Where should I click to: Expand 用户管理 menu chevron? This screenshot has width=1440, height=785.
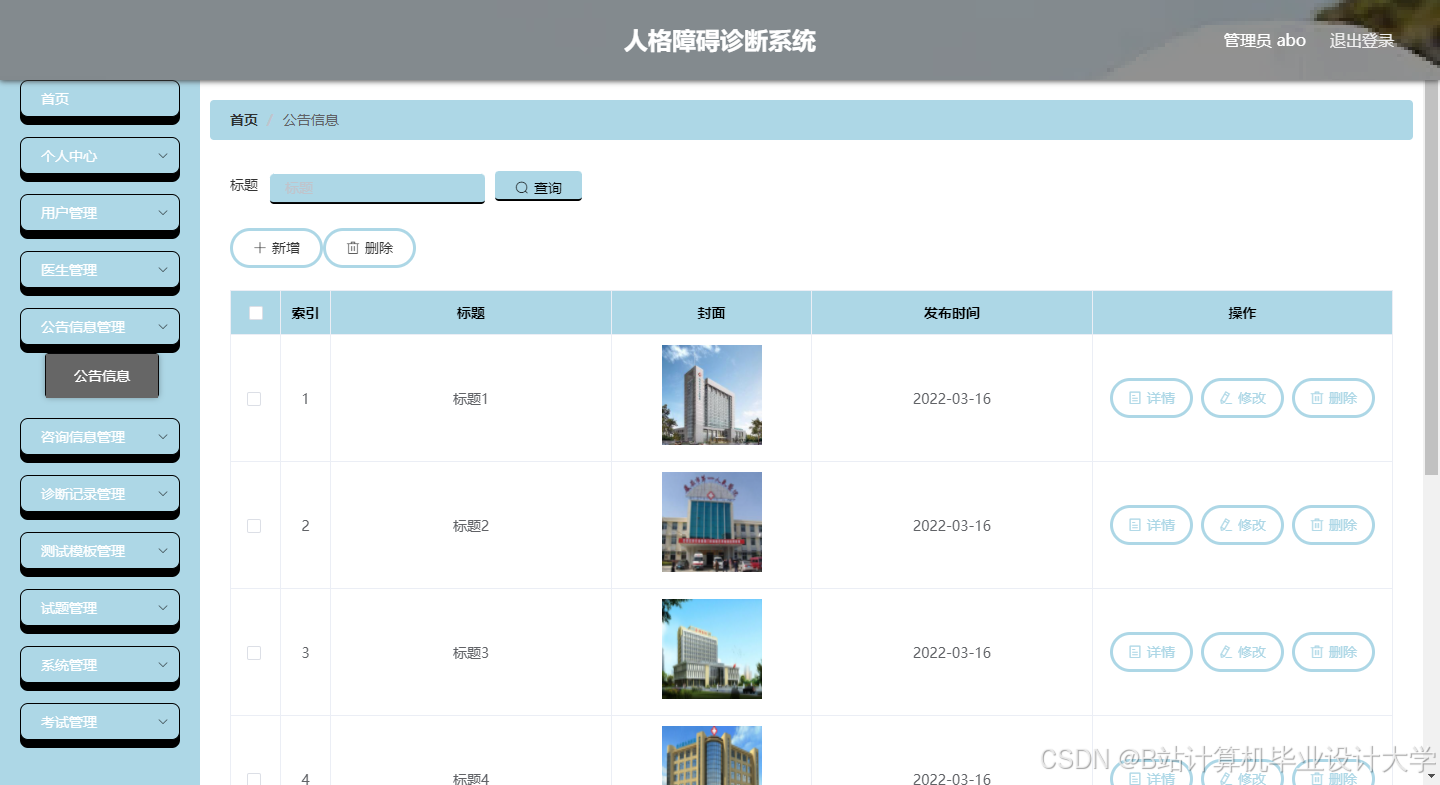pos(163,213)
